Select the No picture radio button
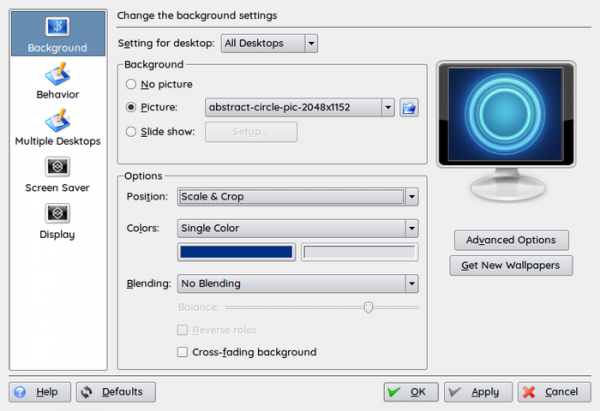 coord(130,84)
